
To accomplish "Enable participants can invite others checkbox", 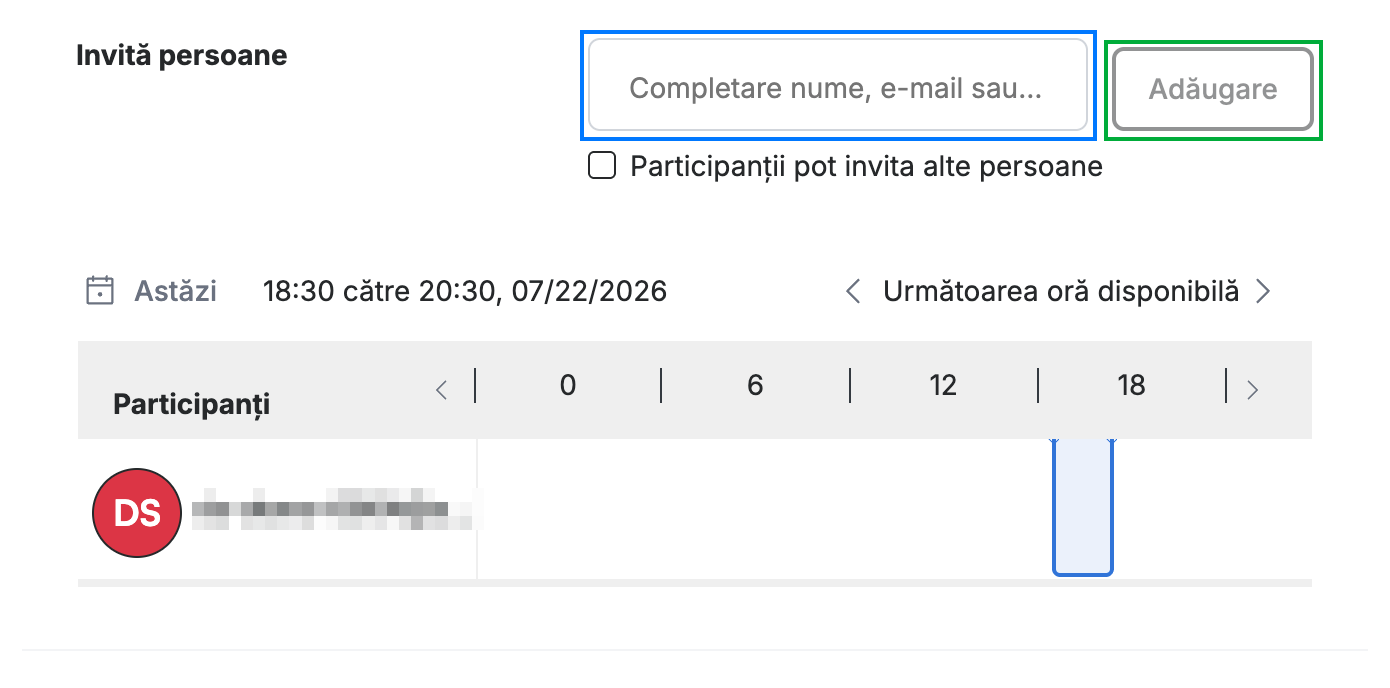I will coord(602,166).
